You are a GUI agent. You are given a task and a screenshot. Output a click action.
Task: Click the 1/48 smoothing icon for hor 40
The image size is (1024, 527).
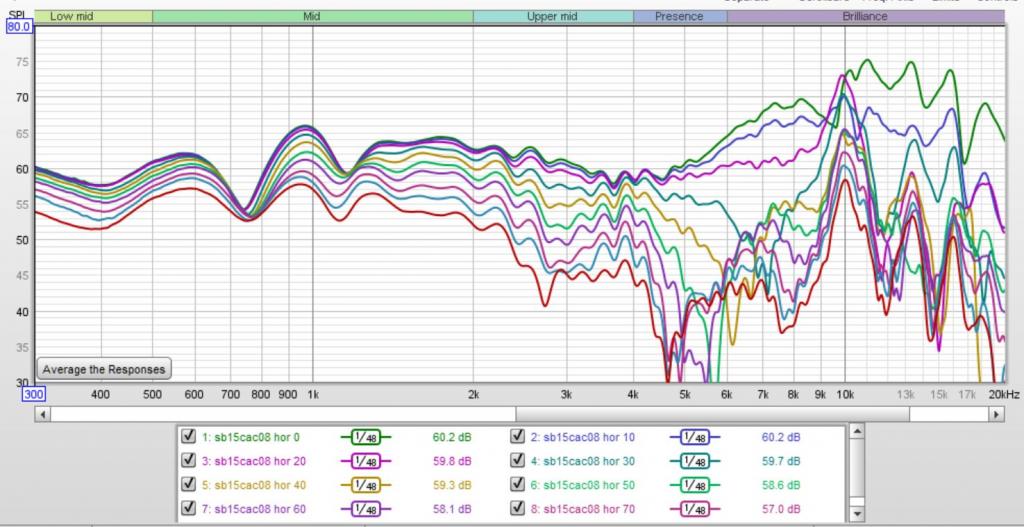pyautogui.click(x=365, y=485)
